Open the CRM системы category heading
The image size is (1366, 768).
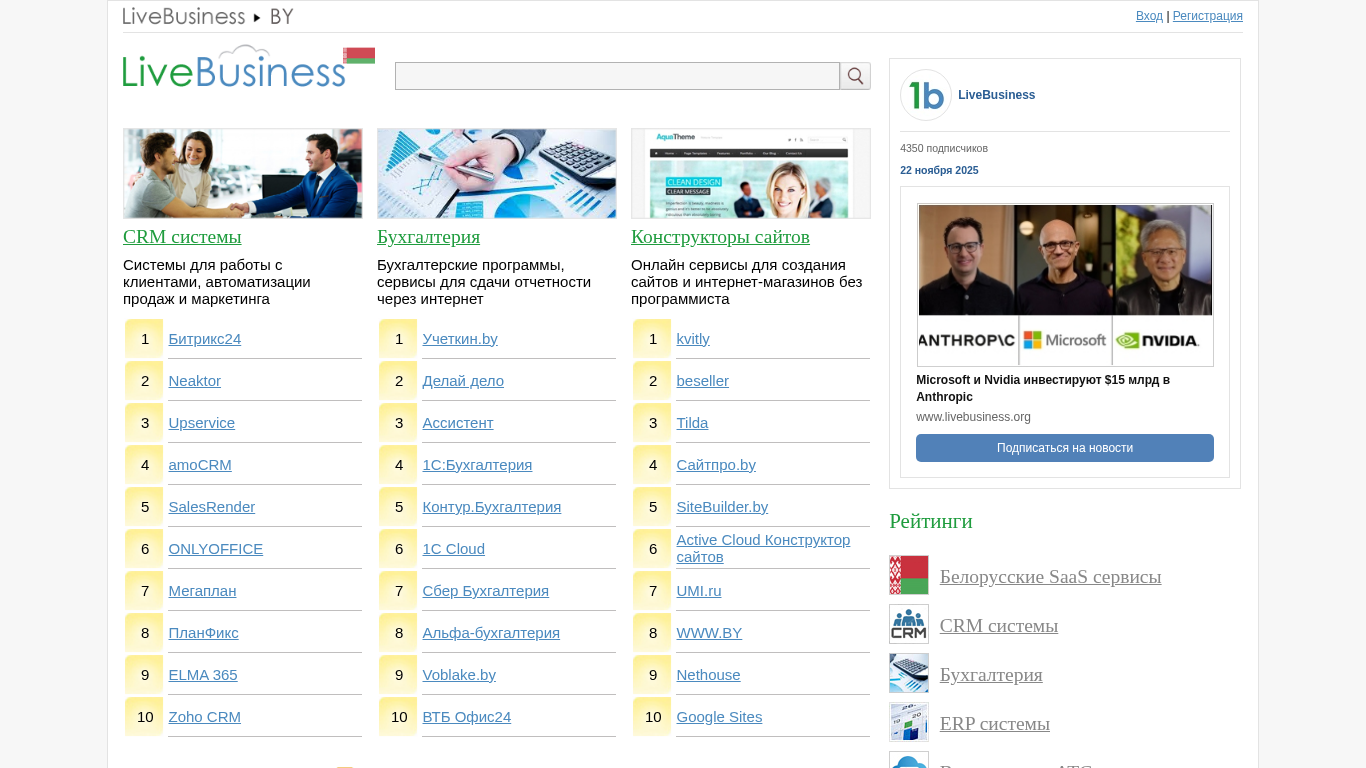coord(182,237)
